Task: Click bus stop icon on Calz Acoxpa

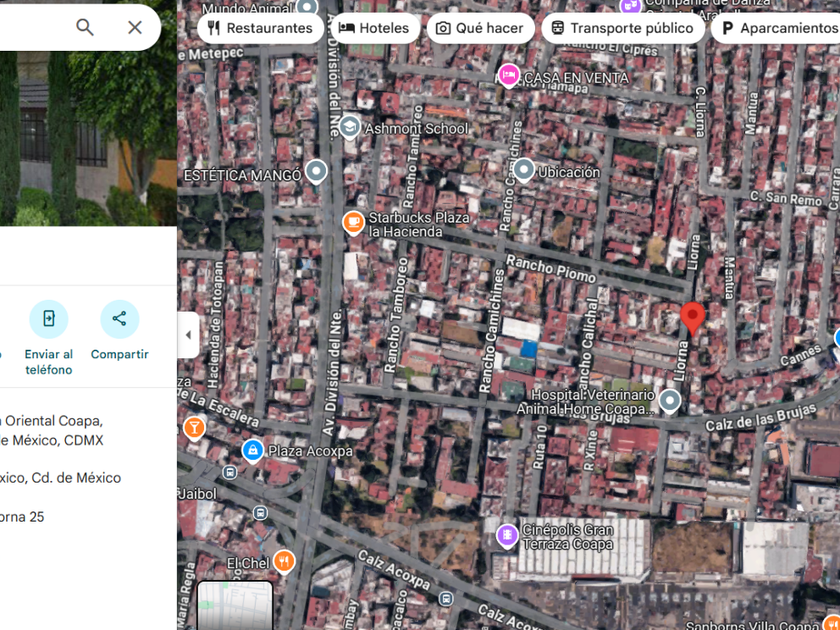Action: point(446,598)
